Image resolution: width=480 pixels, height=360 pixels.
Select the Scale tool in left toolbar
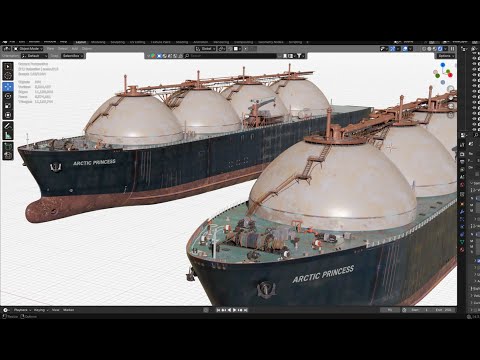pyautogui.click(x=8, y=106)
